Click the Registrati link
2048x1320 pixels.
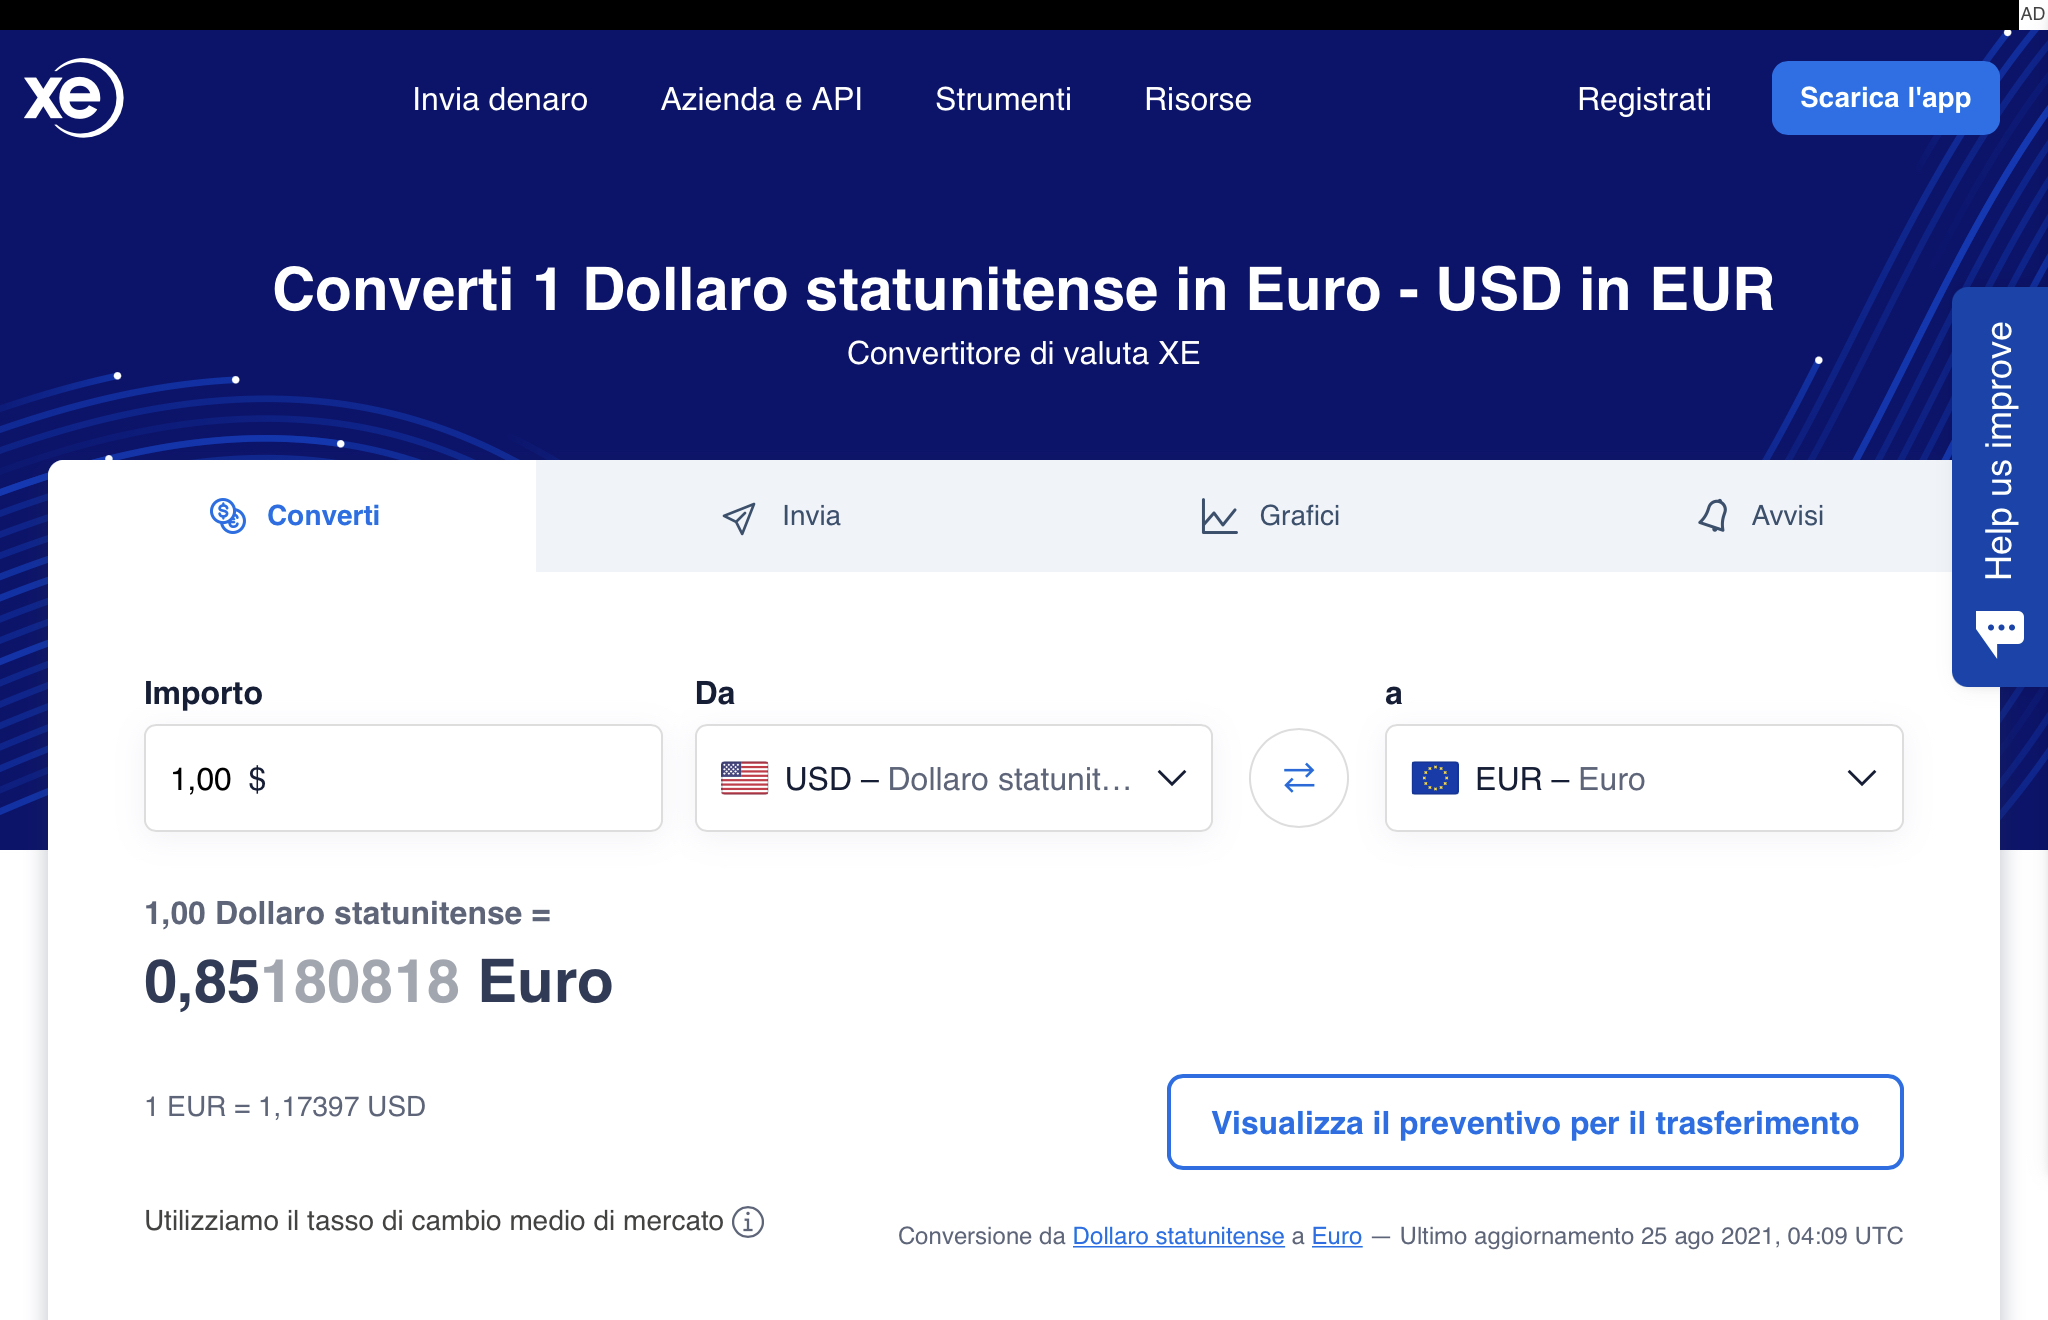pos(1644,99)
